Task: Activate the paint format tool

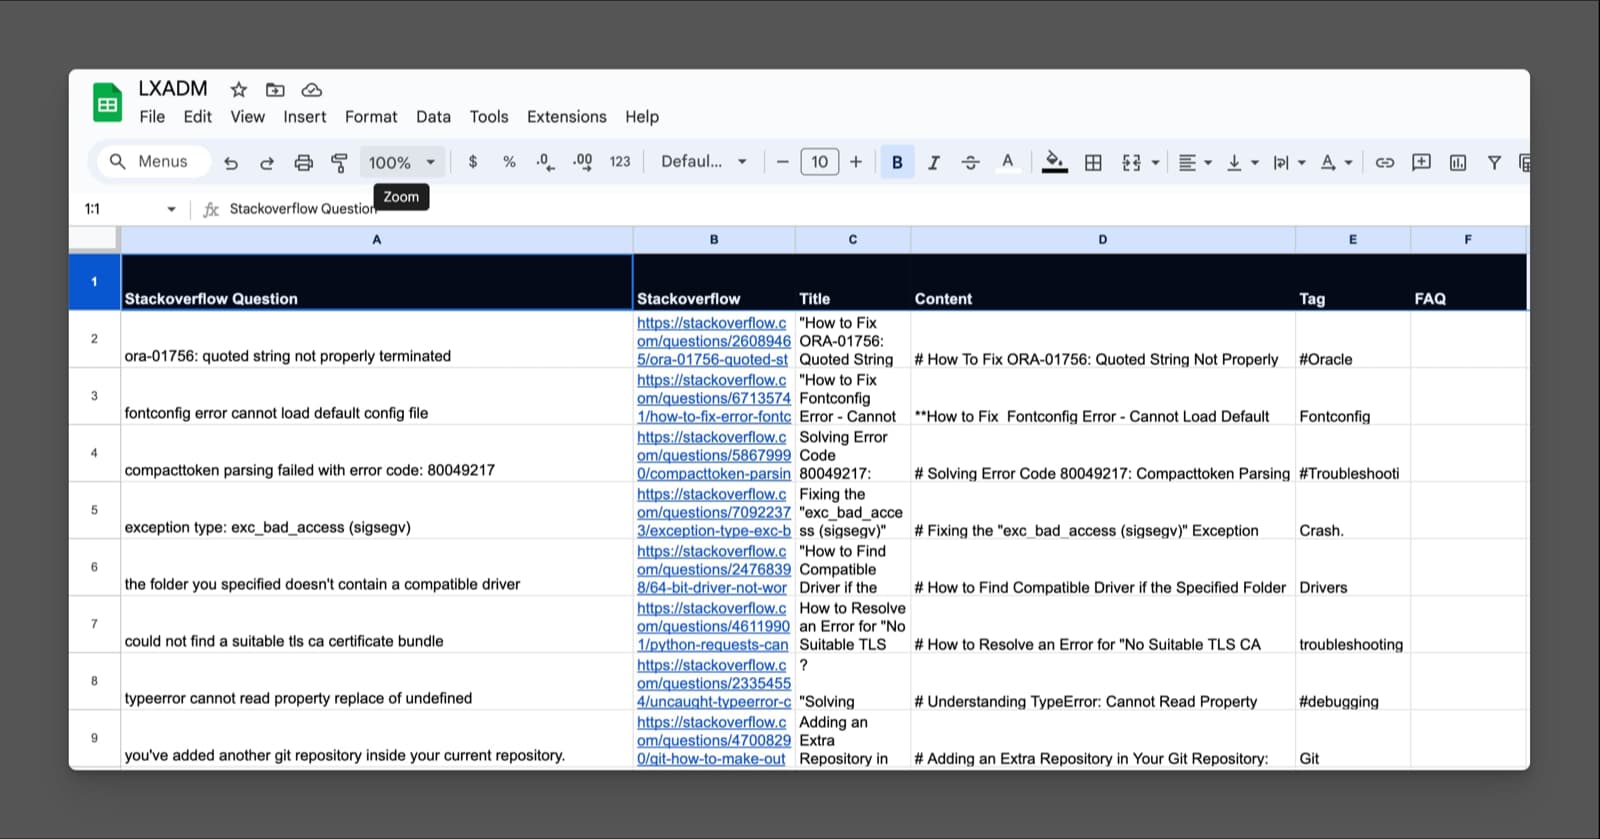Action: (x=340, y=162)
